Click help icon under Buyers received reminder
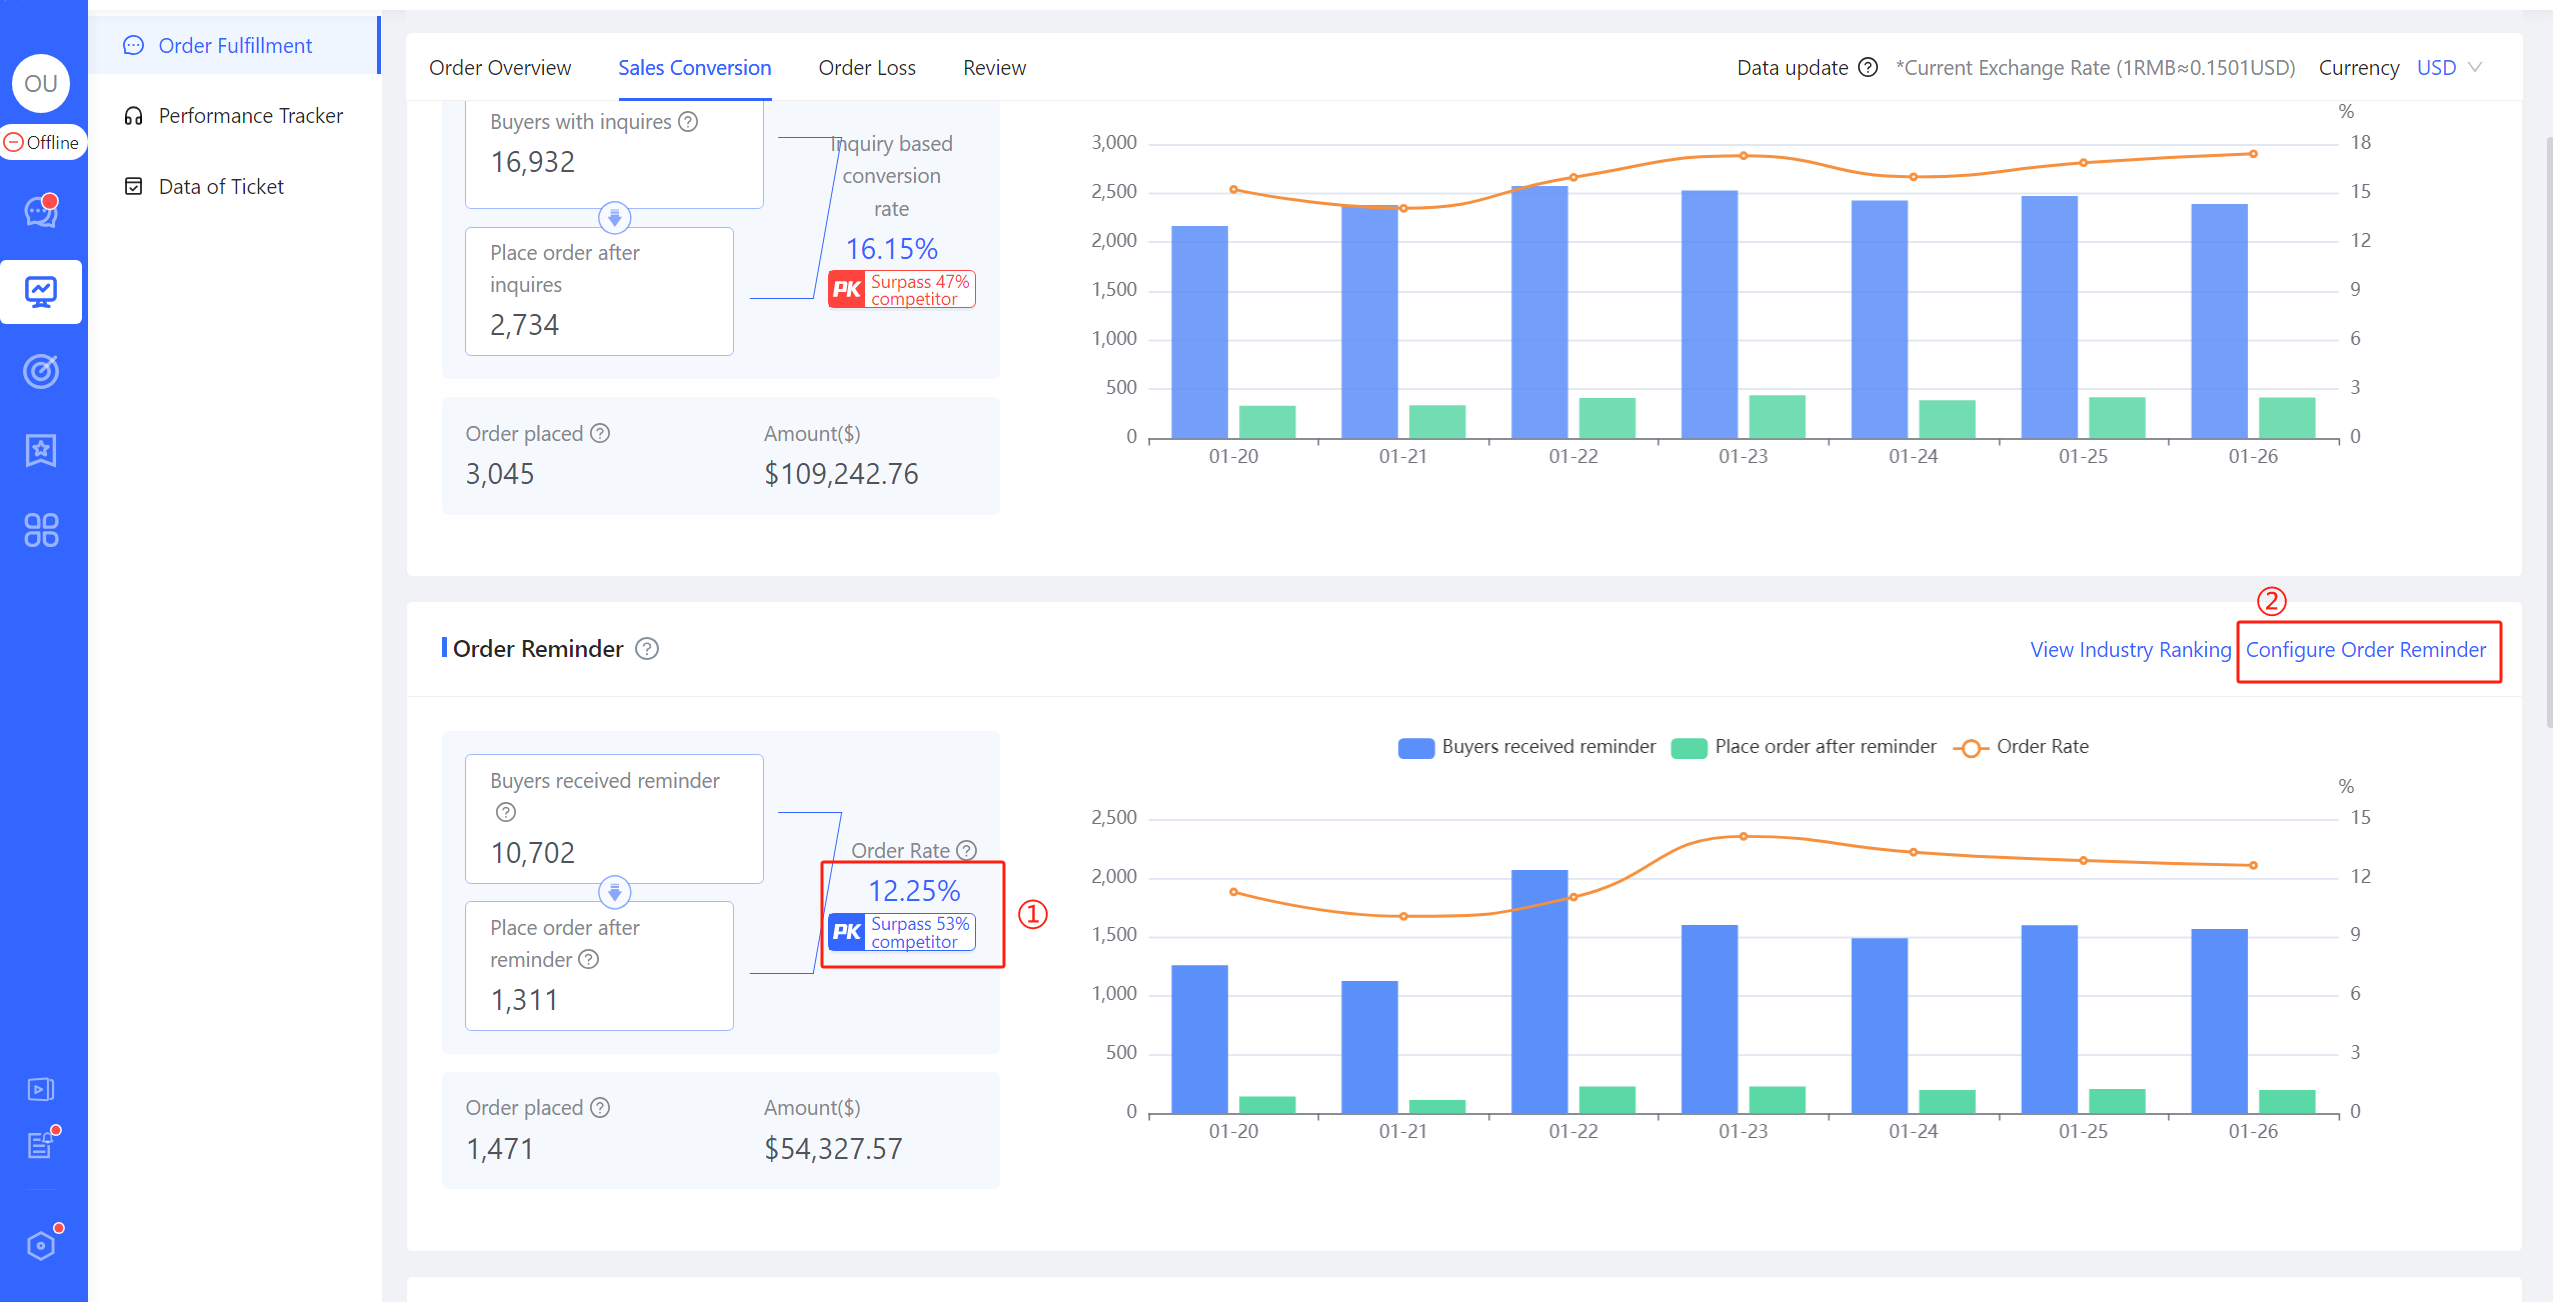This screenshot has height=1302, width=2553. coord(506,812)
